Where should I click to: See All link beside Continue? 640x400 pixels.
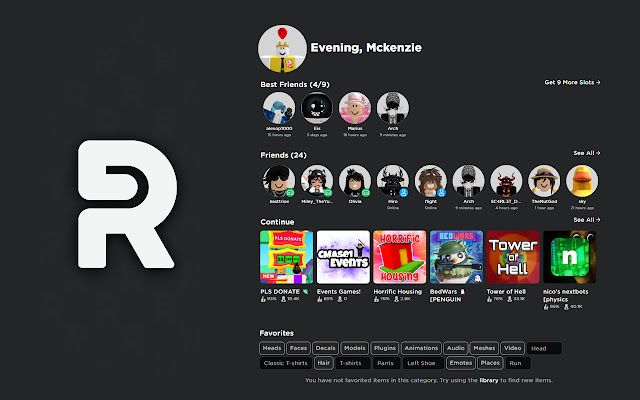point(587,220)
